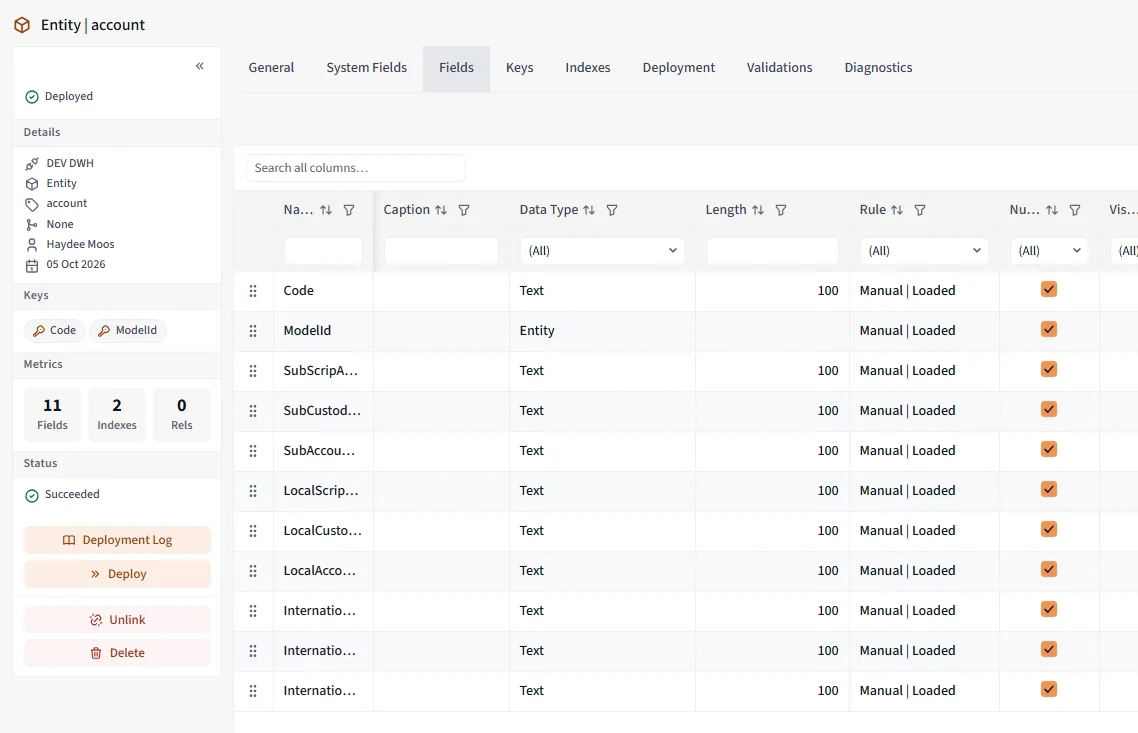Toggle nullable checkbox for SubCustod row
The height and width of the screenshot is (733, 1138).
[1049, 409]
